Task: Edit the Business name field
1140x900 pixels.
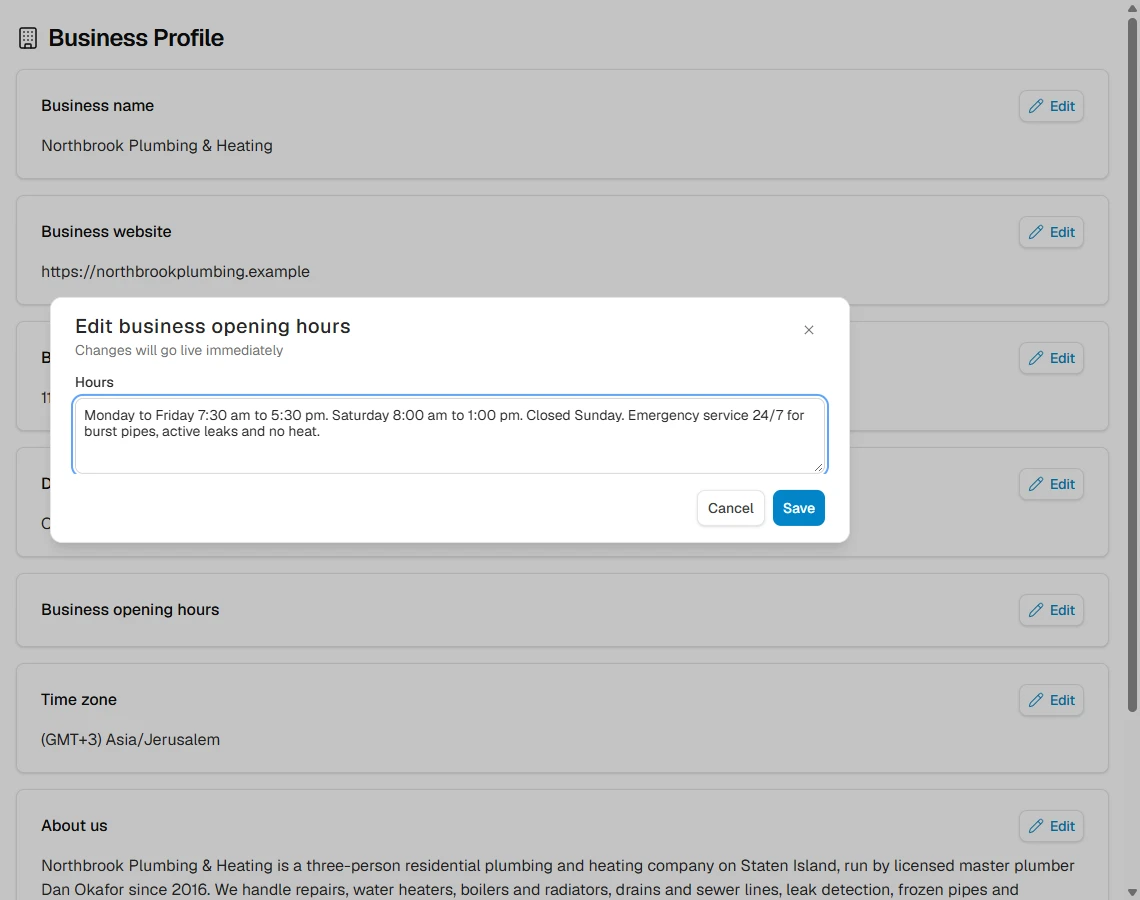Action: (1051, 106)
